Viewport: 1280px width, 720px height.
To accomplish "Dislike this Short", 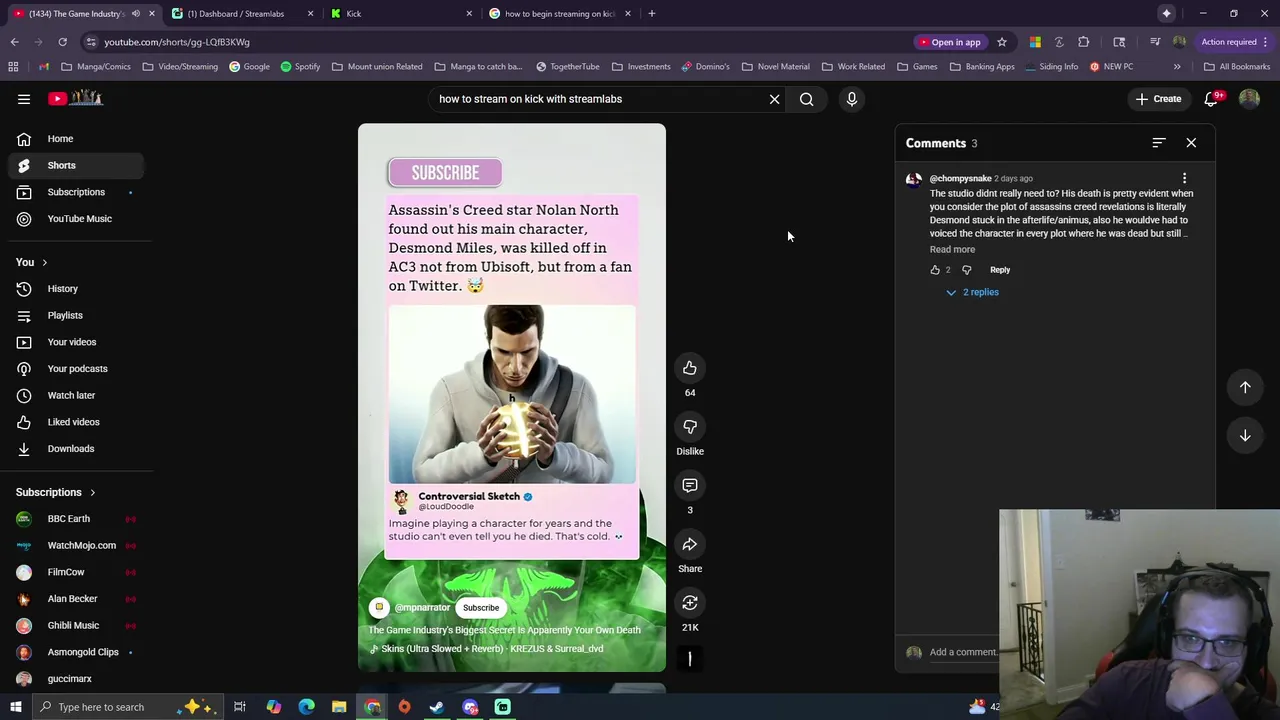I will click(x=690, y=427).
